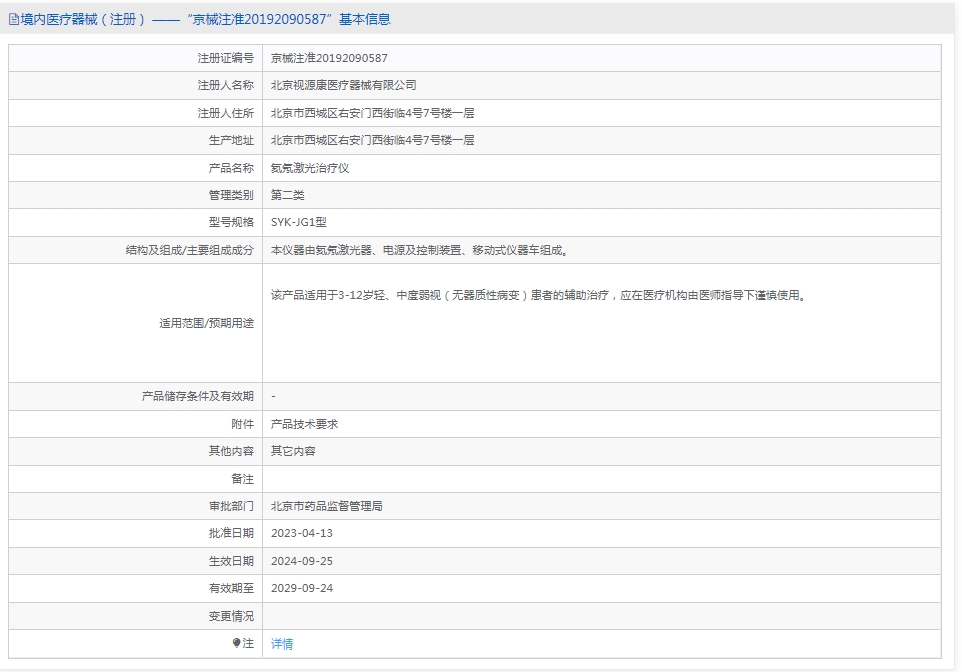Click registrant name 北京视源康医疗器械有限公司
Screen dimensions: 962x672
[x=344, y=85]
